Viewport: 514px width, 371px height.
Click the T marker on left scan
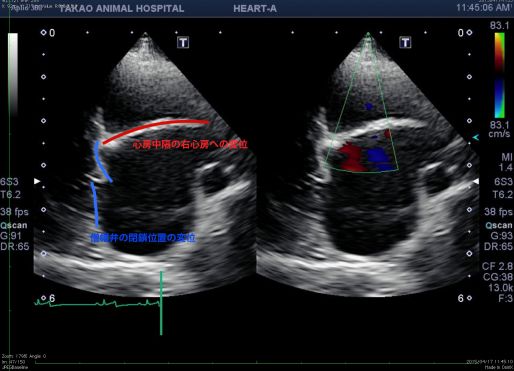(x=183, y=42)
